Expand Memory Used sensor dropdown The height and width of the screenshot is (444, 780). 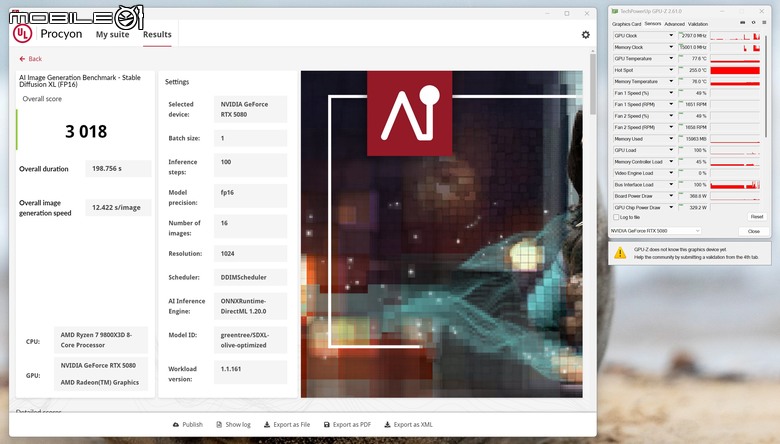(x=671, y=139)
